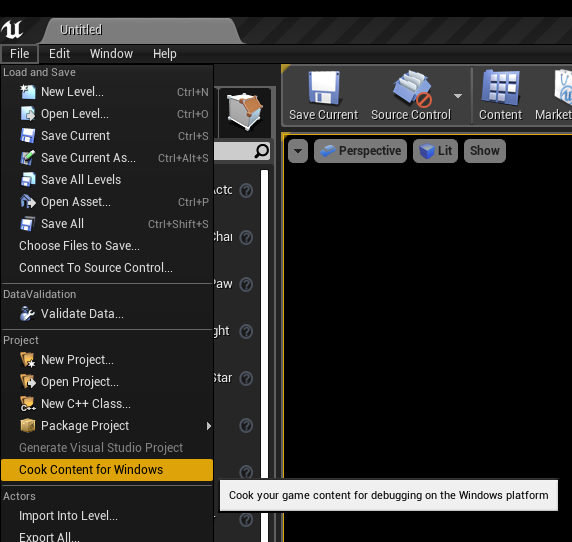The image size is (572, 542).
Task: Click the New Level icon in File menu
Action: (28, 92)
